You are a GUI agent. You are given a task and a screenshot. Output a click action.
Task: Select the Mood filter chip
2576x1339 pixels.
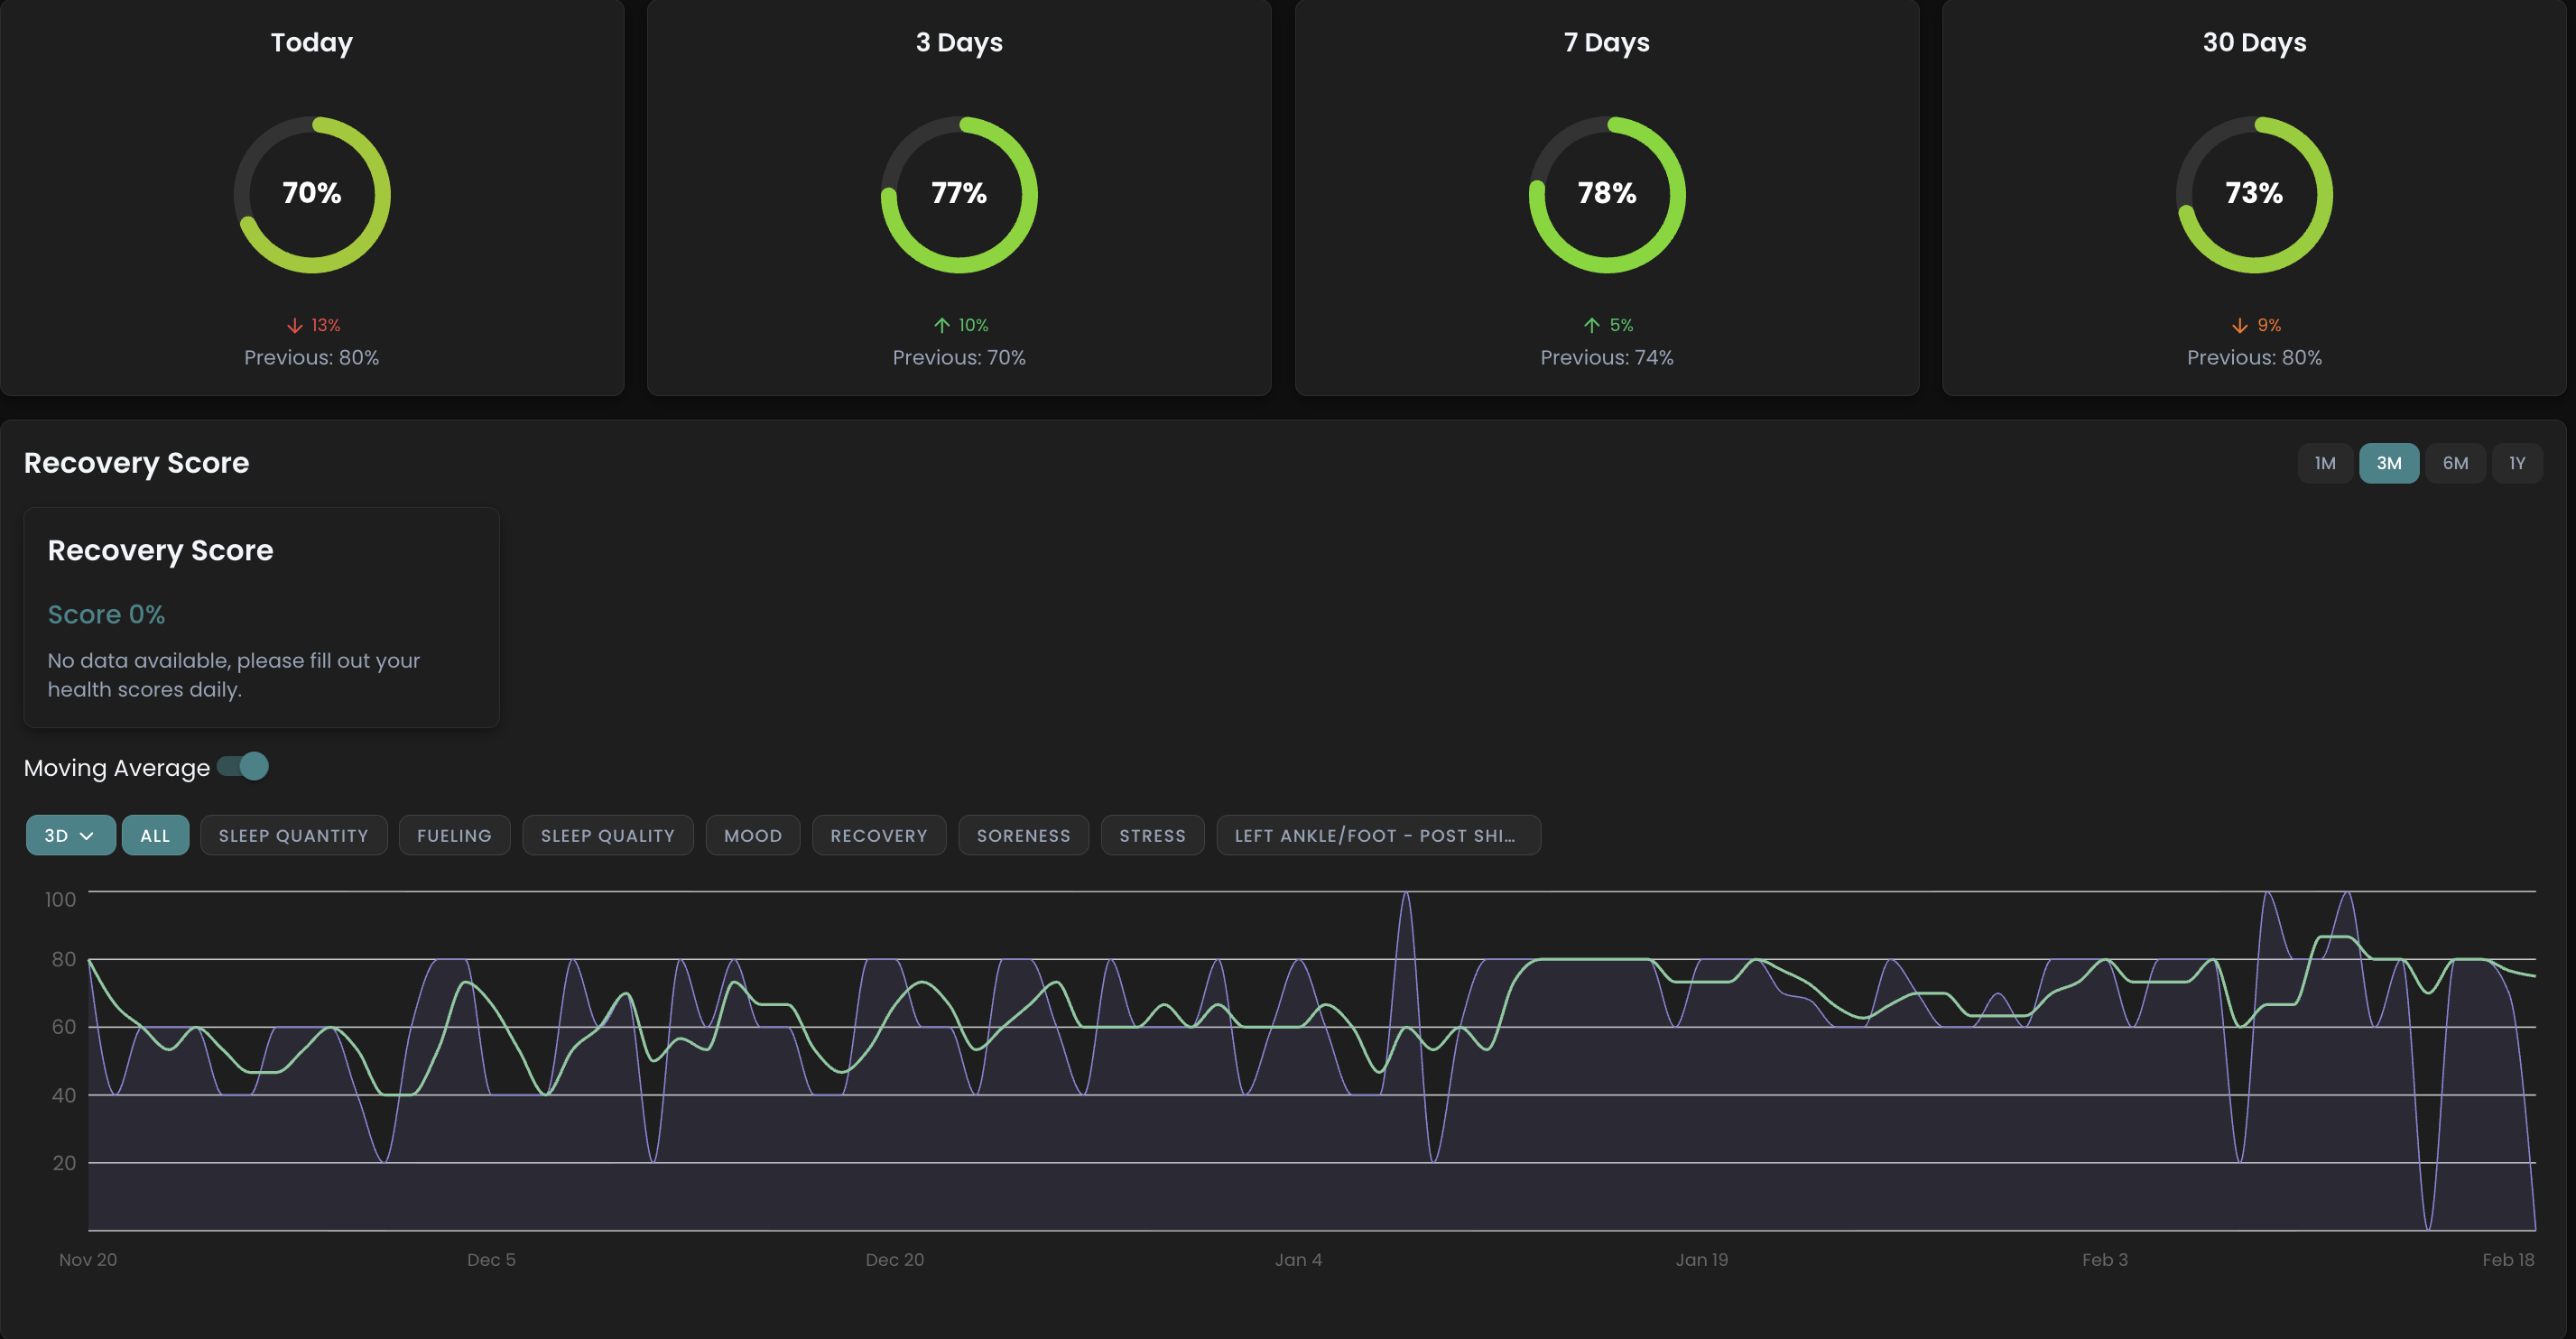(752, 836)
